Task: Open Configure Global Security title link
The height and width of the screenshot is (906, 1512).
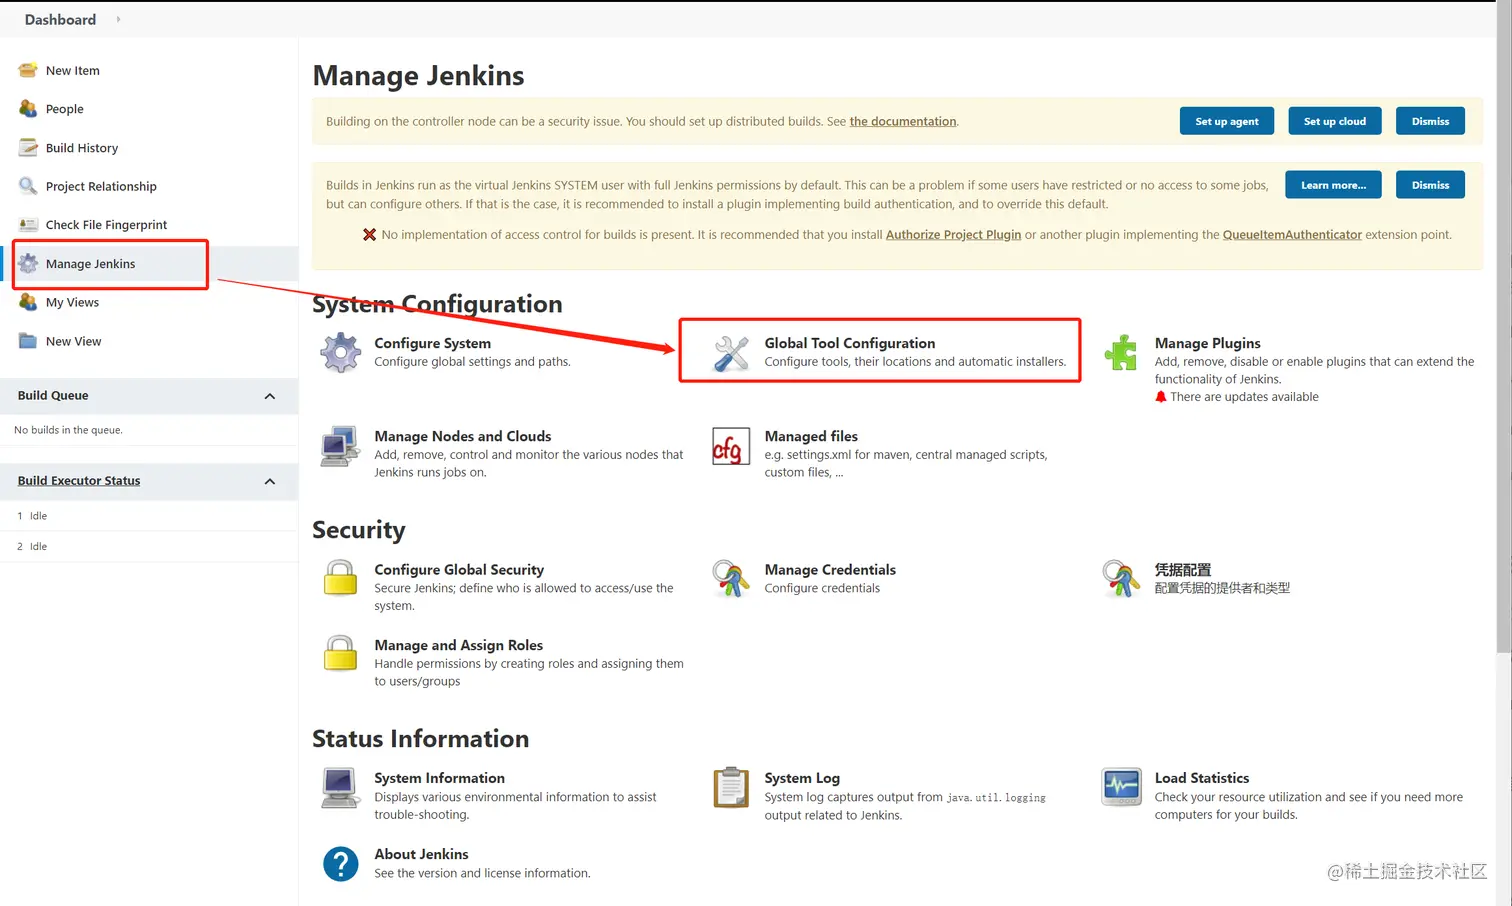Action: coord(459,570)
